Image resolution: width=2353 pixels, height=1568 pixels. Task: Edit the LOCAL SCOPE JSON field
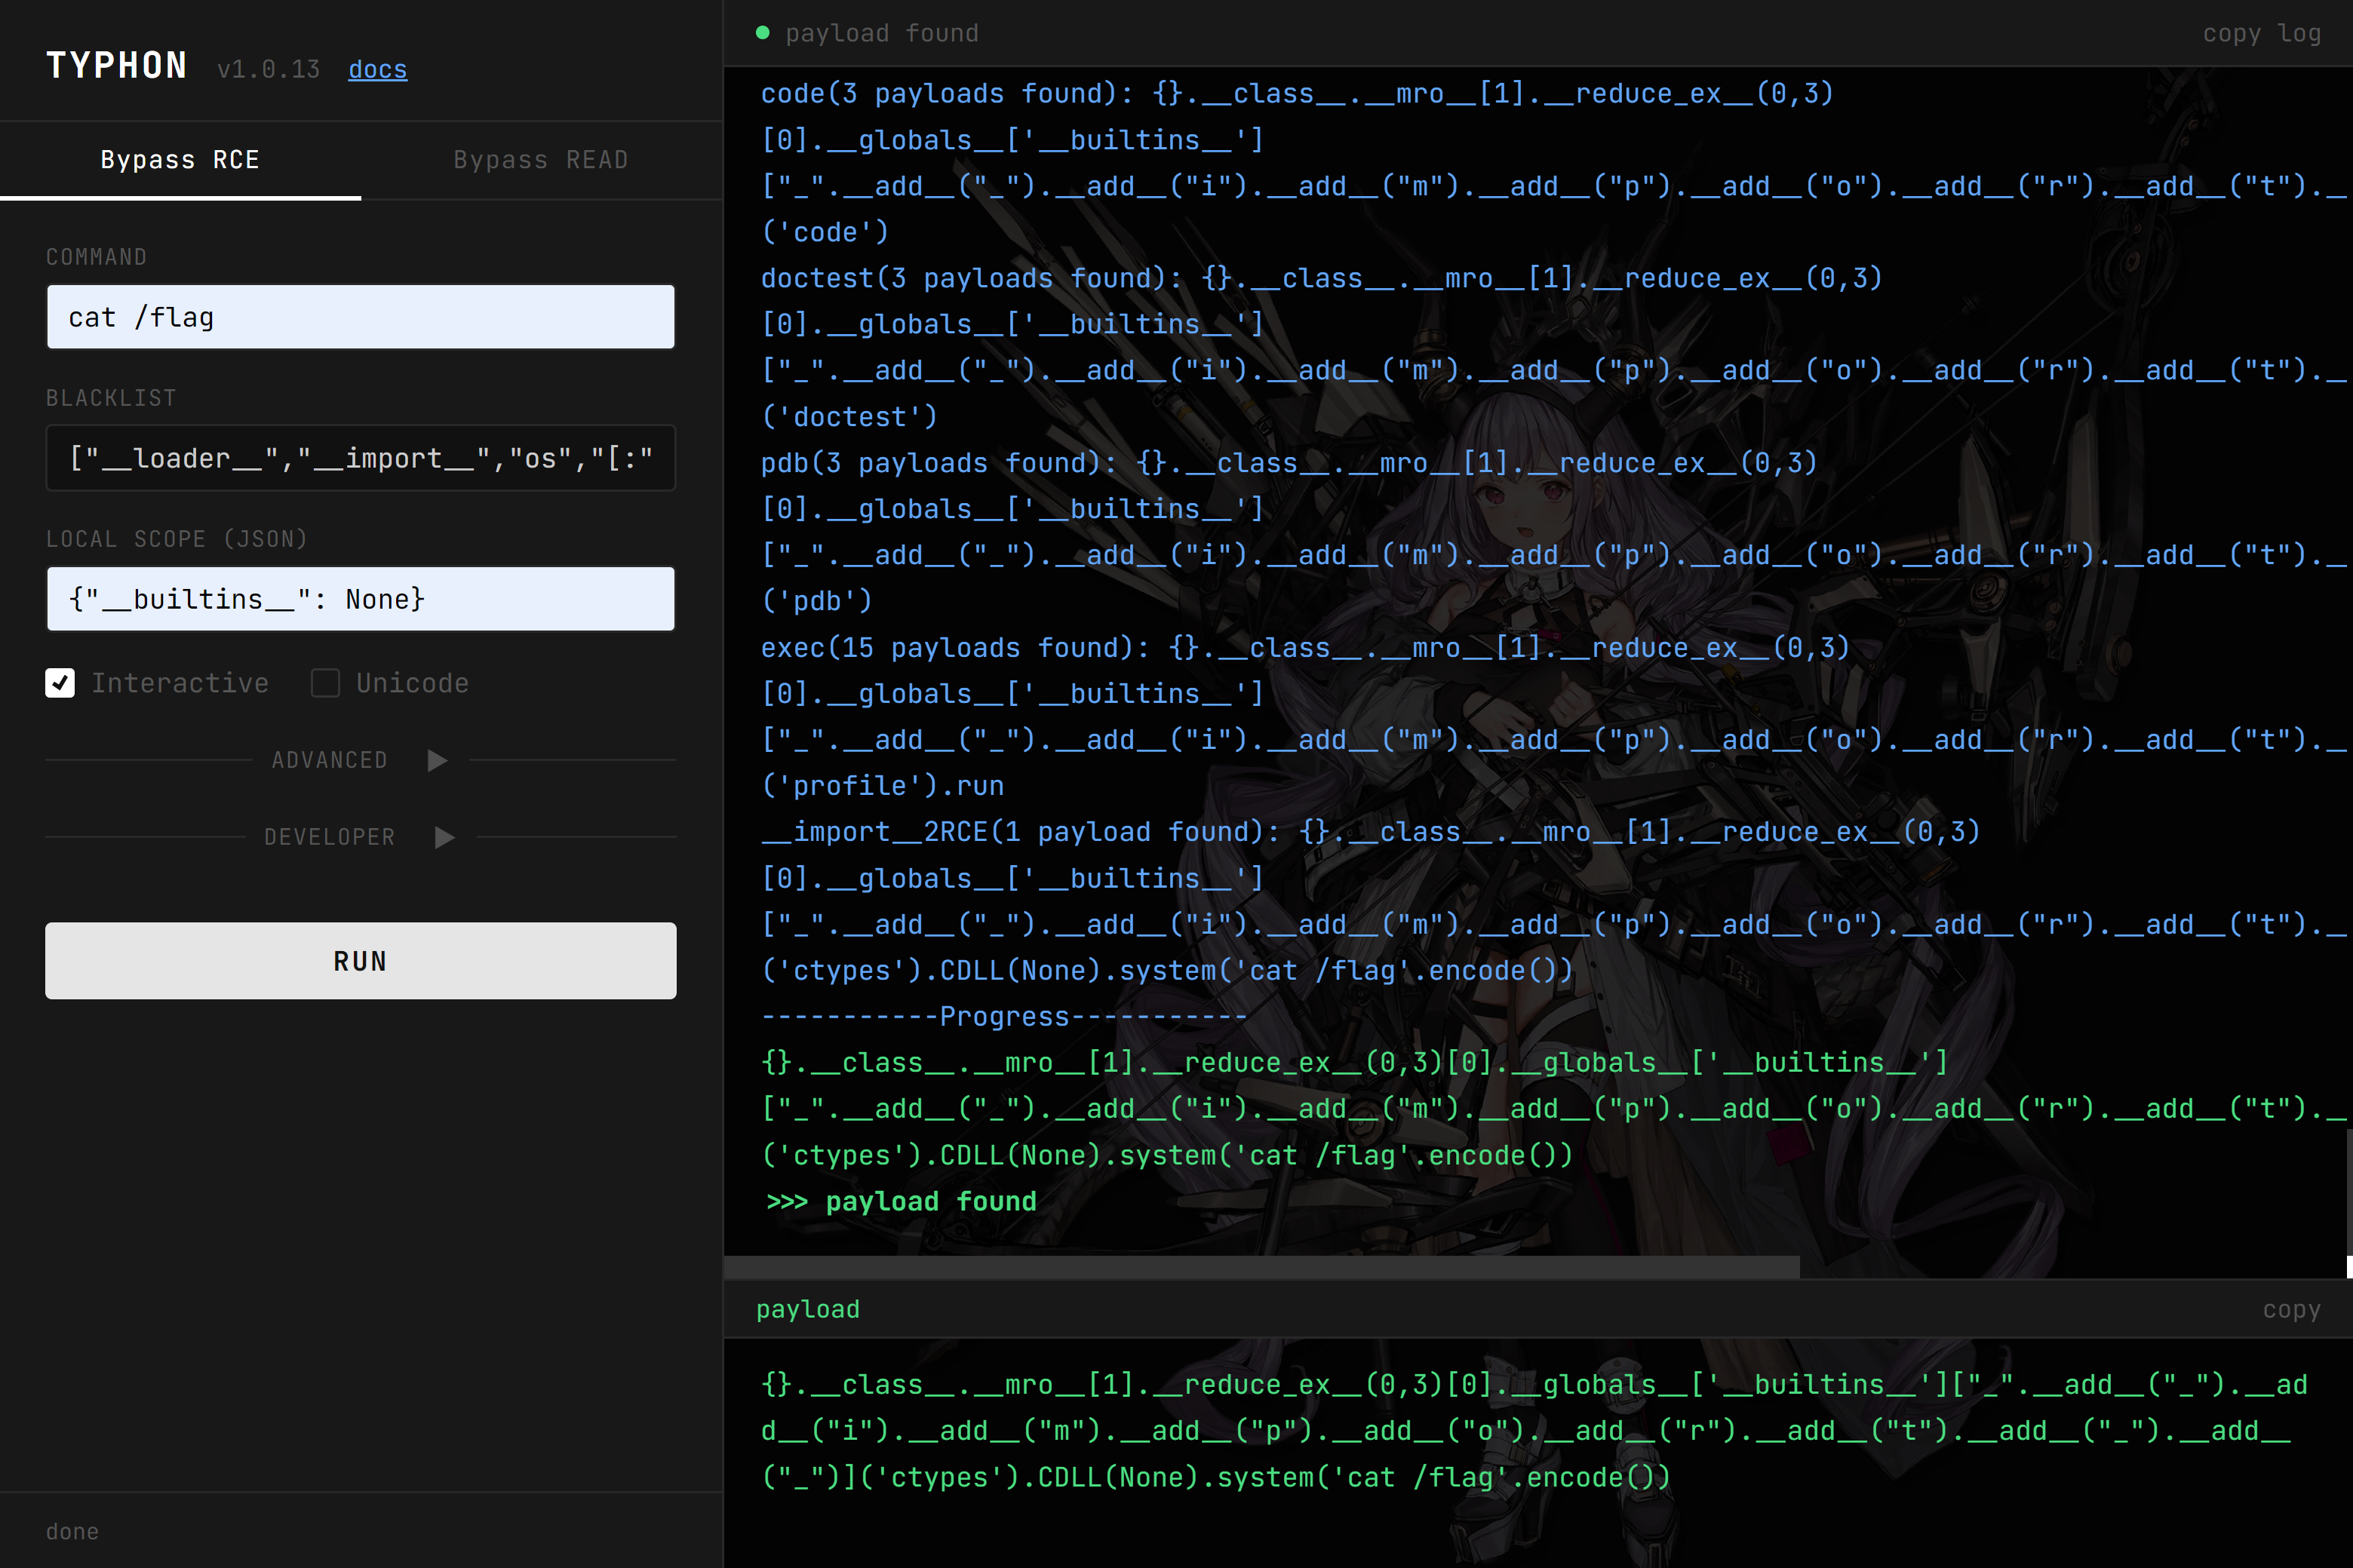click(360, 599)
